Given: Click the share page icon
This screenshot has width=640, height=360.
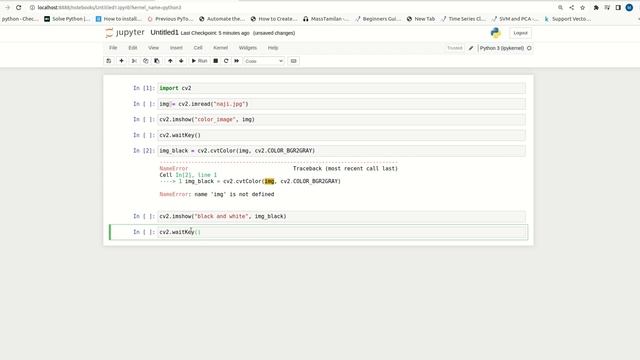Looking at the screenshot, I should [x=571, y=7].
